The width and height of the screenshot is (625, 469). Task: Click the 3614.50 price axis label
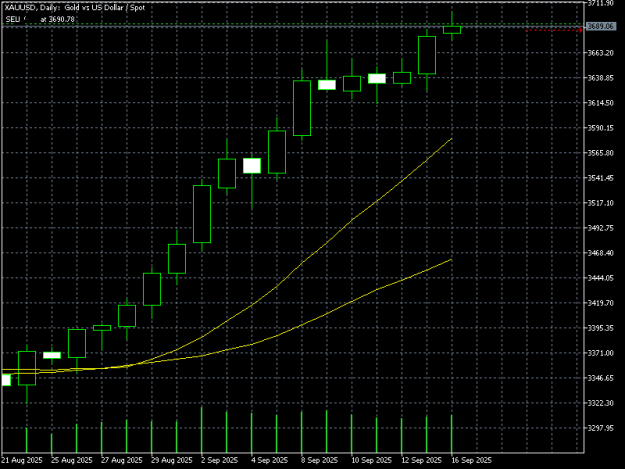601,103
